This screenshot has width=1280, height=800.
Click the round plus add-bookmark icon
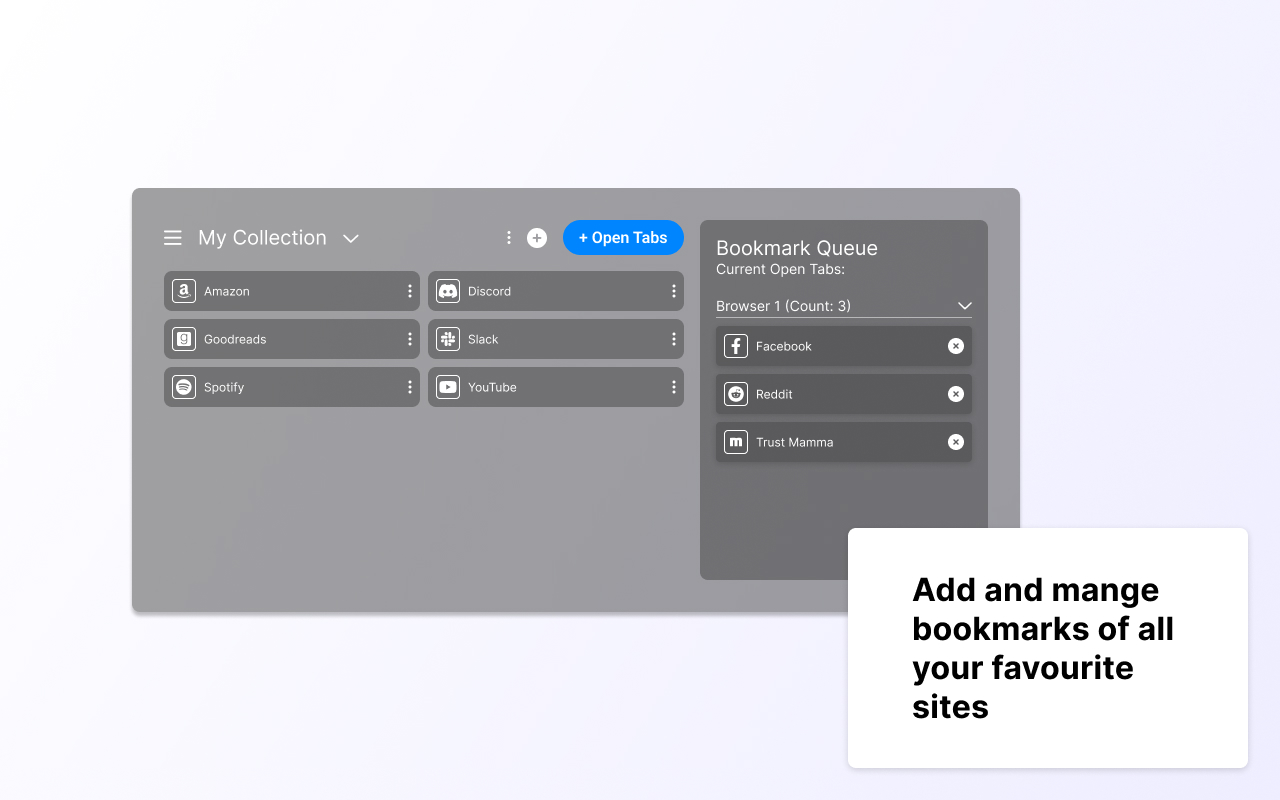pos(537,238)
